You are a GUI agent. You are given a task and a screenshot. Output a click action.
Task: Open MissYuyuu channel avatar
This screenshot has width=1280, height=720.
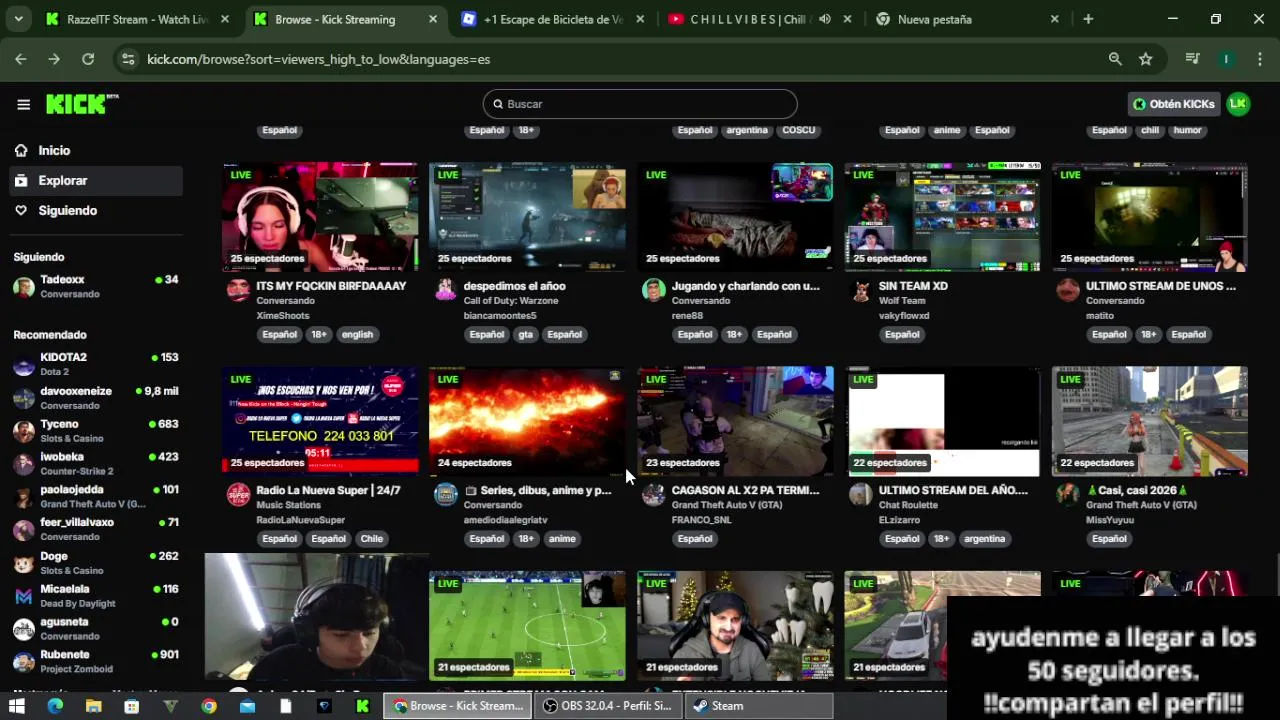(x=1068, y=494)
